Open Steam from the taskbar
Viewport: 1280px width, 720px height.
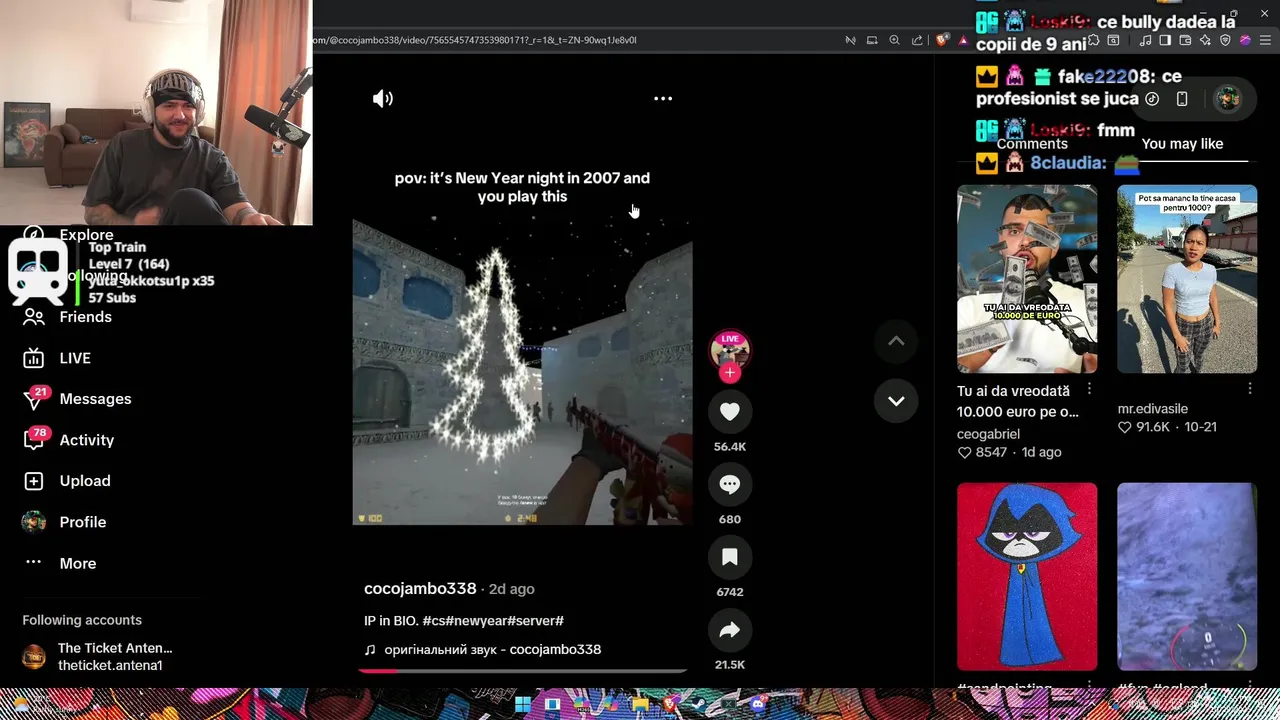pos(698,704)
